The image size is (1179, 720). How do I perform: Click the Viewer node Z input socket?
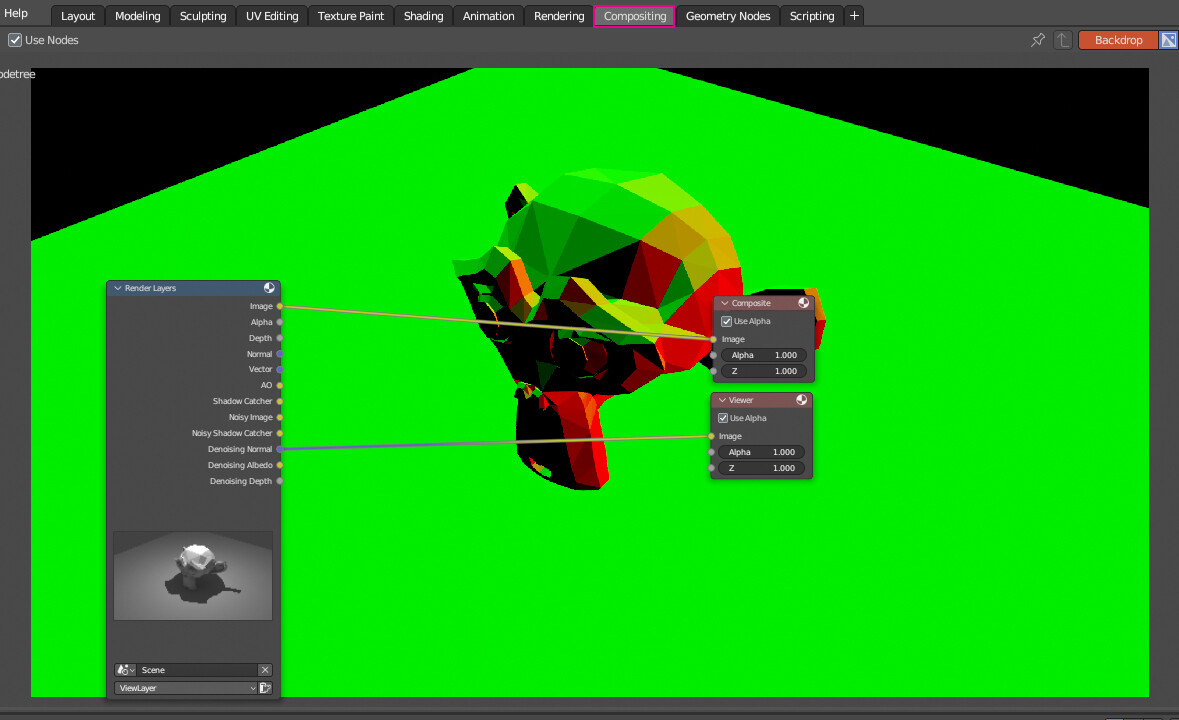711,467
